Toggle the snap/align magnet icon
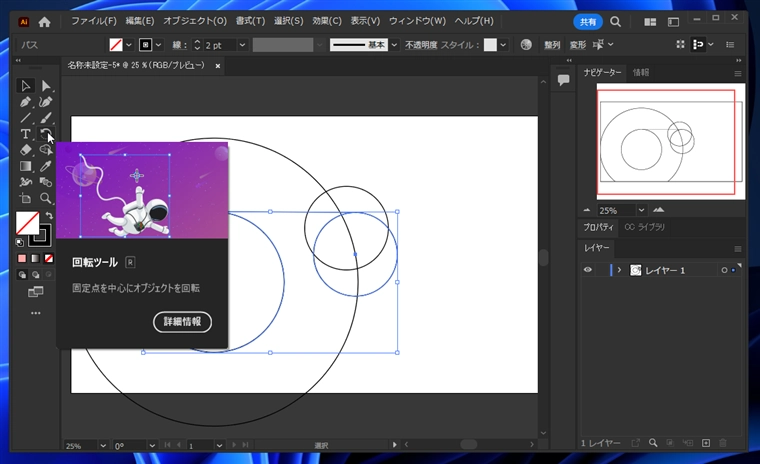This screenshot has width=760, height=464. 698,45
